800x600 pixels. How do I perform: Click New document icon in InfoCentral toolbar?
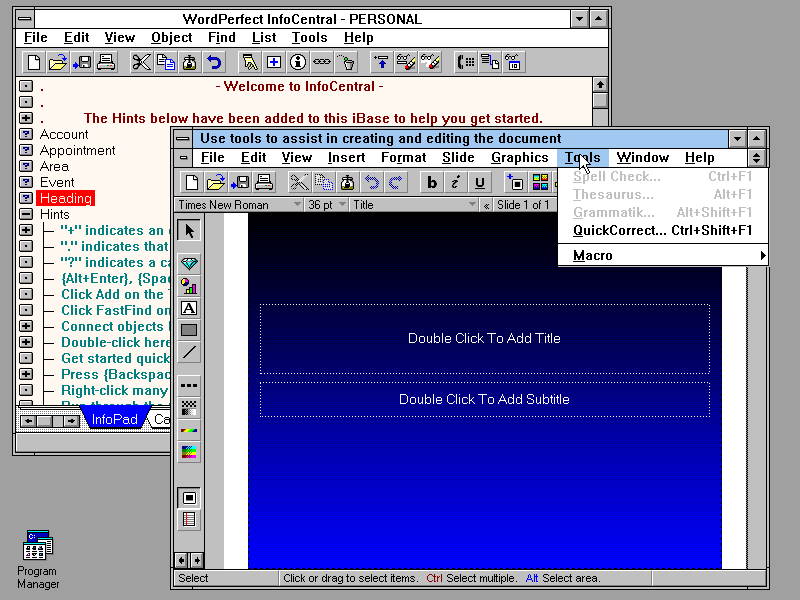(x=34, y=62)
